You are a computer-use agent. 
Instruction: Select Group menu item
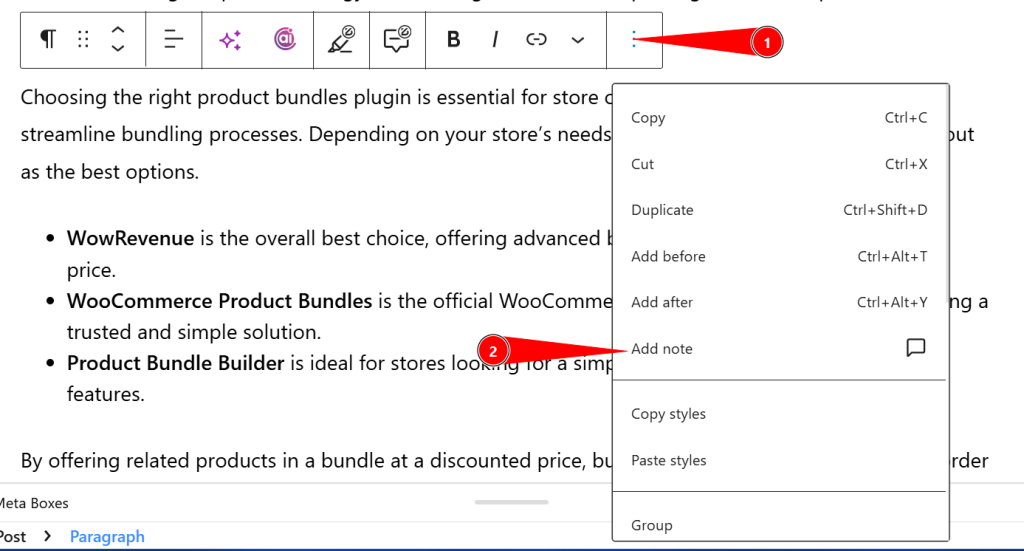tap(779, 525)
